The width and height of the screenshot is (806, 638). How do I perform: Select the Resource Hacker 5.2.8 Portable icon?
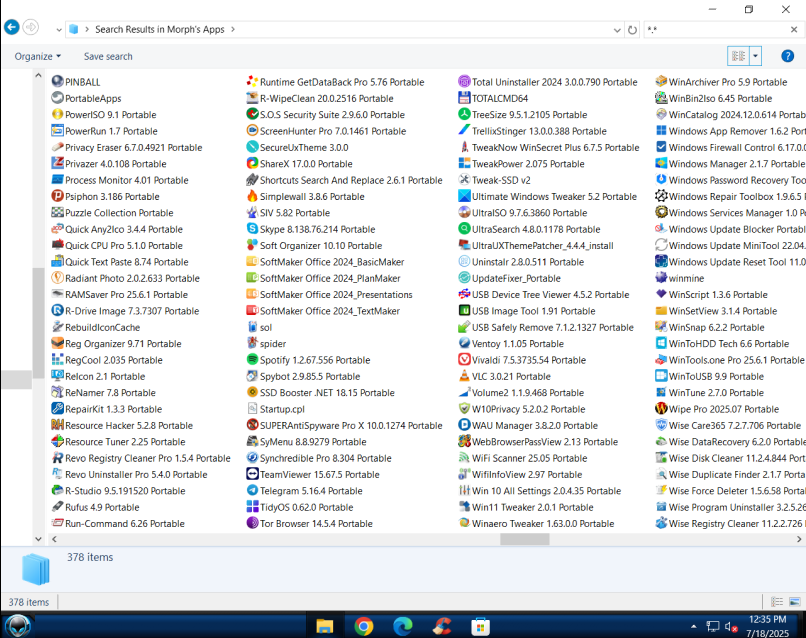tap(57, 425)
